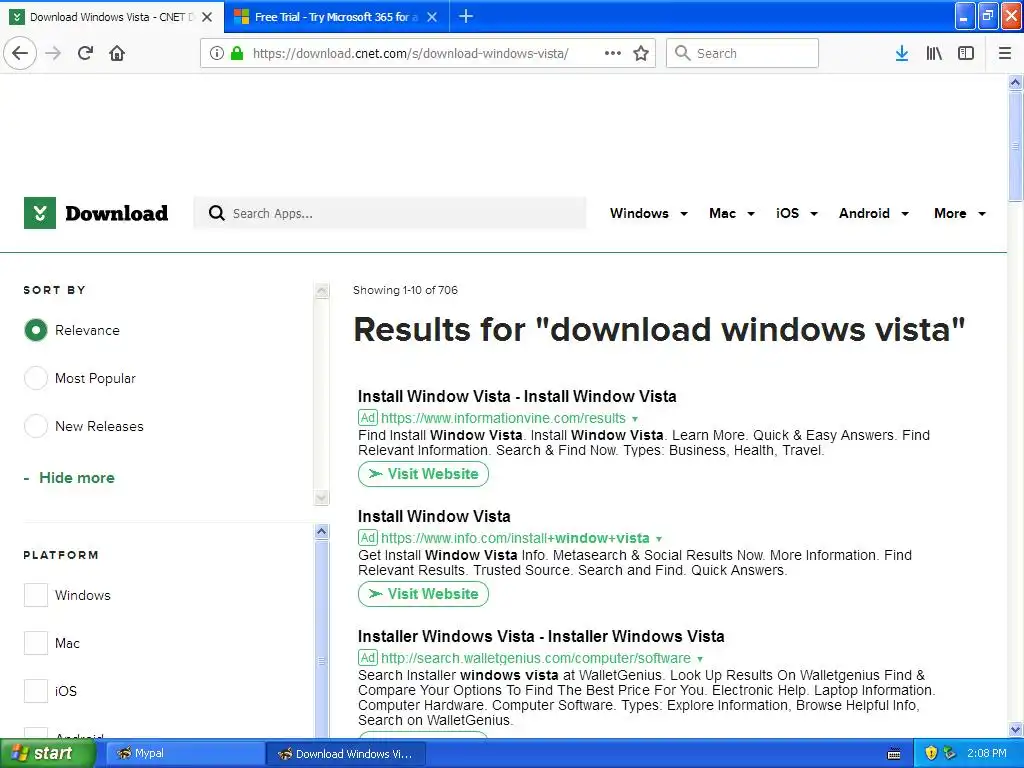Bookmark this page with the star
This screenshot has height=768, width=1024.
coord(641,53)
